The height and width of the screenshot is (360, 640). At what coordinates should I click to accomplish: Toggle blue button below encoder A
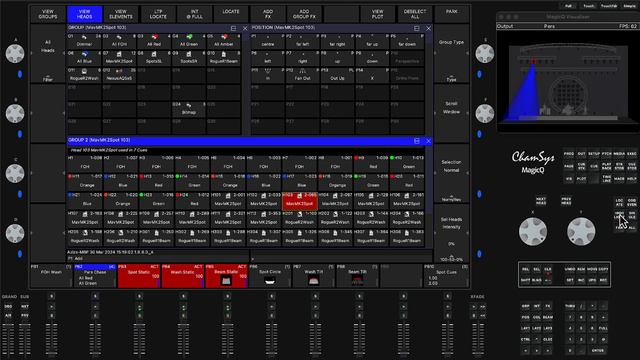[x=20, y=74]
